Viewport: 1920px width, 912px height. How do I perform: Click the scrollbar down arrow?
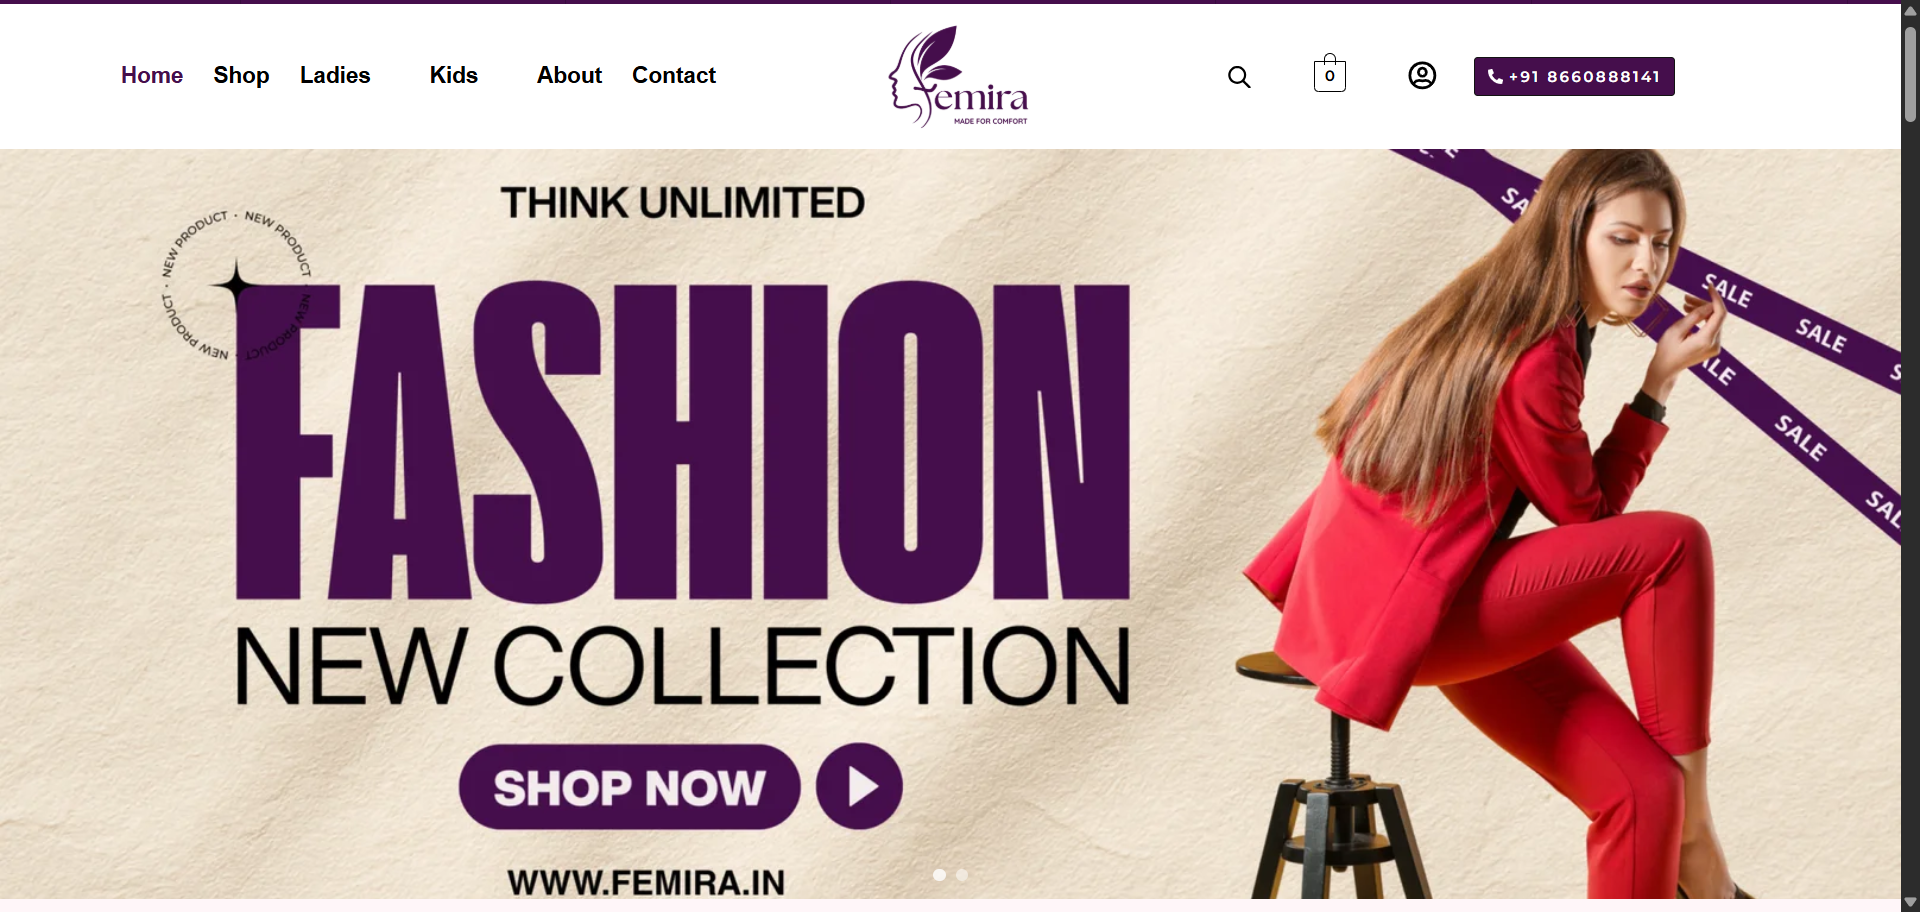click(x=1910, y=902)
